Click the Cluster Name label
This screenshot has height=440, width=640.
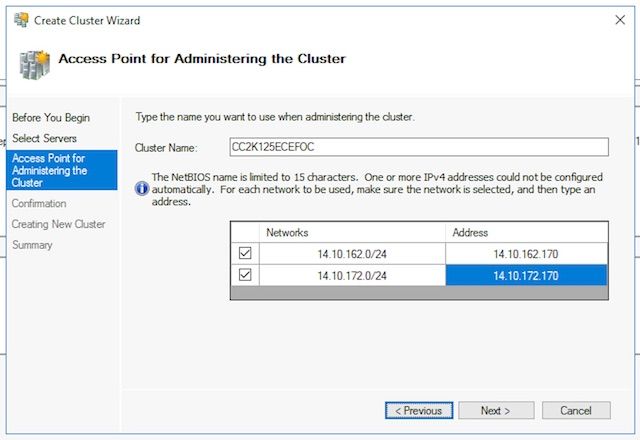coord(166,148)
